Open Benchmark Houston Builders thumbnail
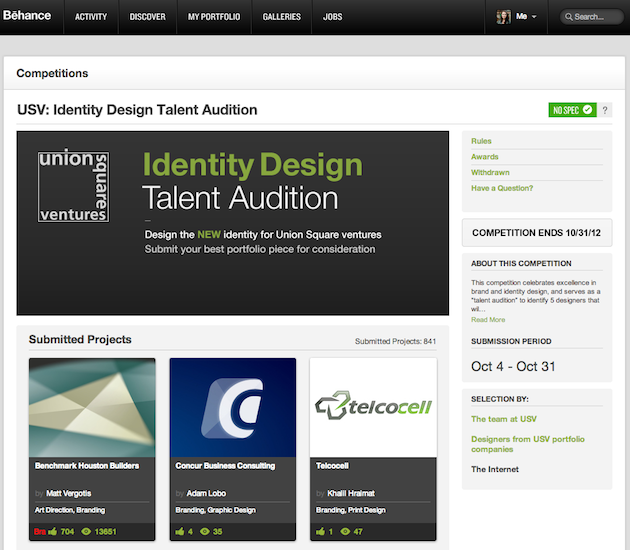630x550 pixels. tap(92, 407)
